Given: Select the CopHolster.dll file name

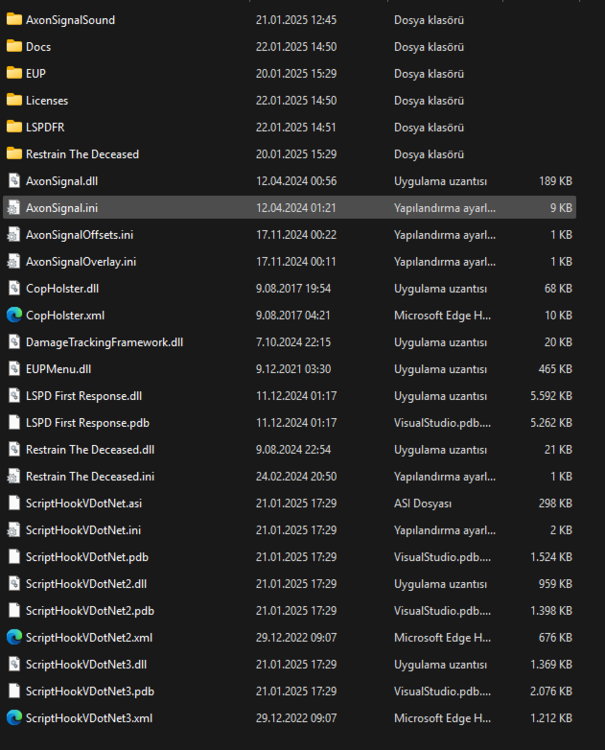Looking at the screenshot, I should 62,288.
